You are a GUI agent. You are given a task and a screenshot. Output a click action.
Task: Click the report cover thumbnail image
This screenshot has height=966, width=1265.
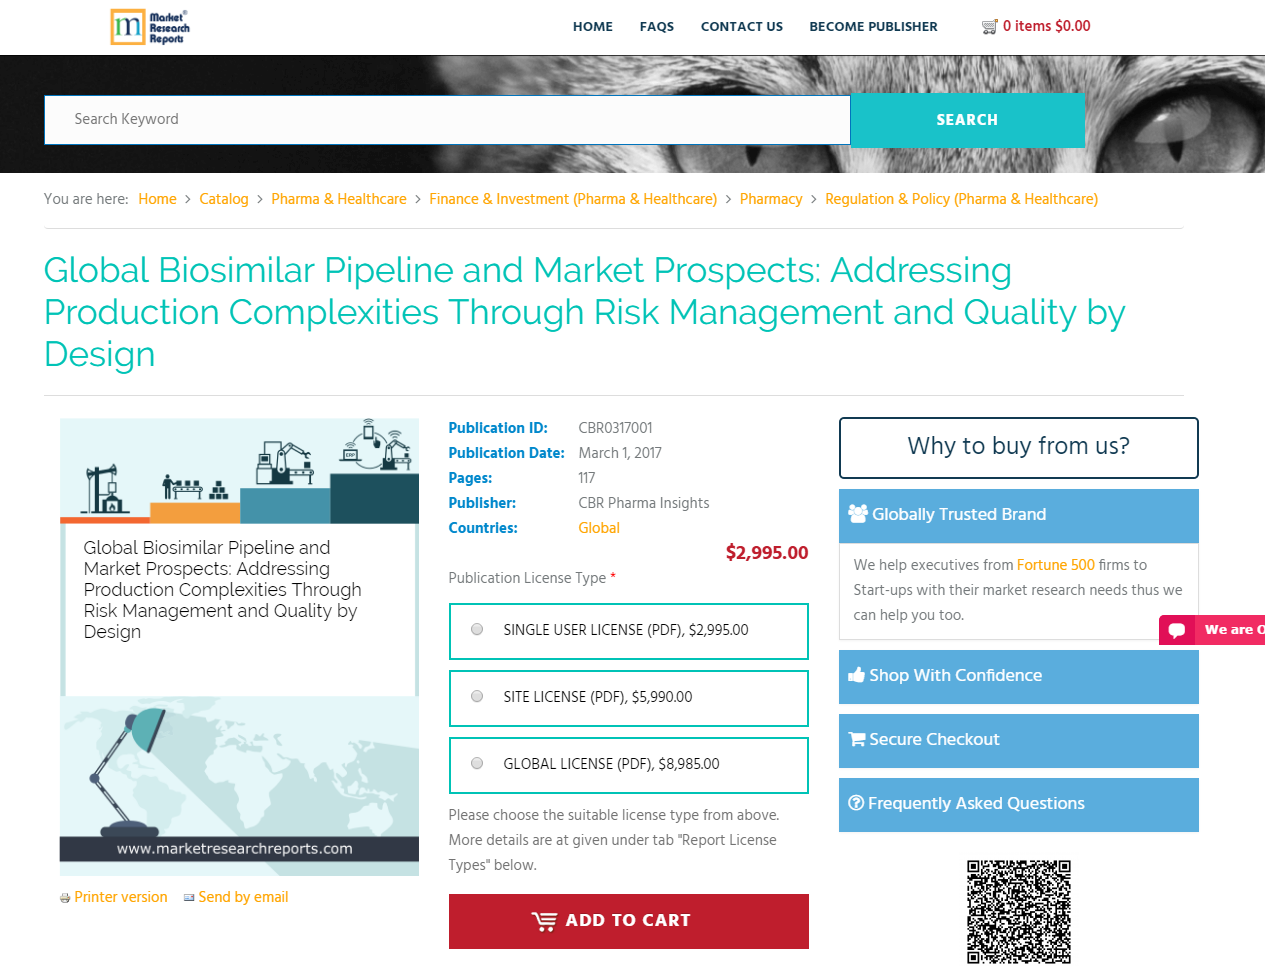pos(239,647)
